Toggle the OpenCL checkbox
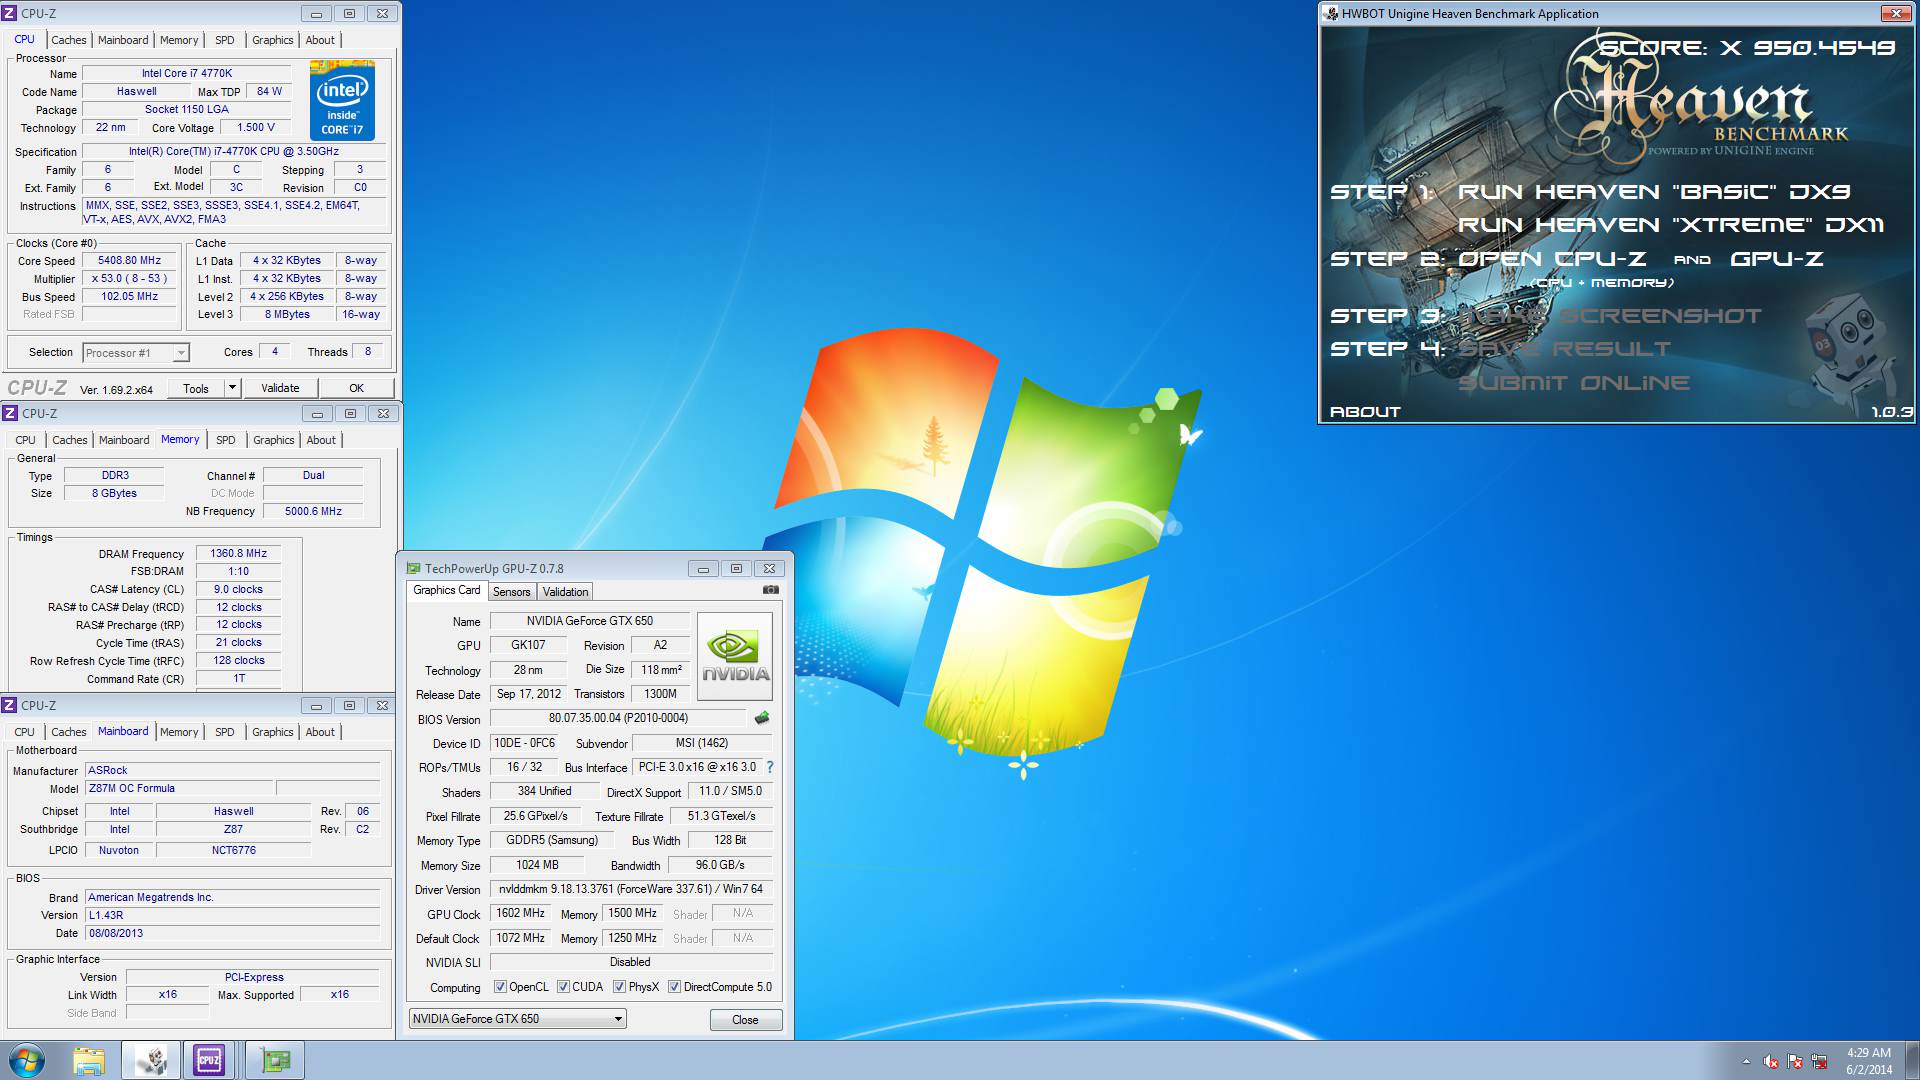This screenshot has height=1080, width=1920. click(500, 987)
